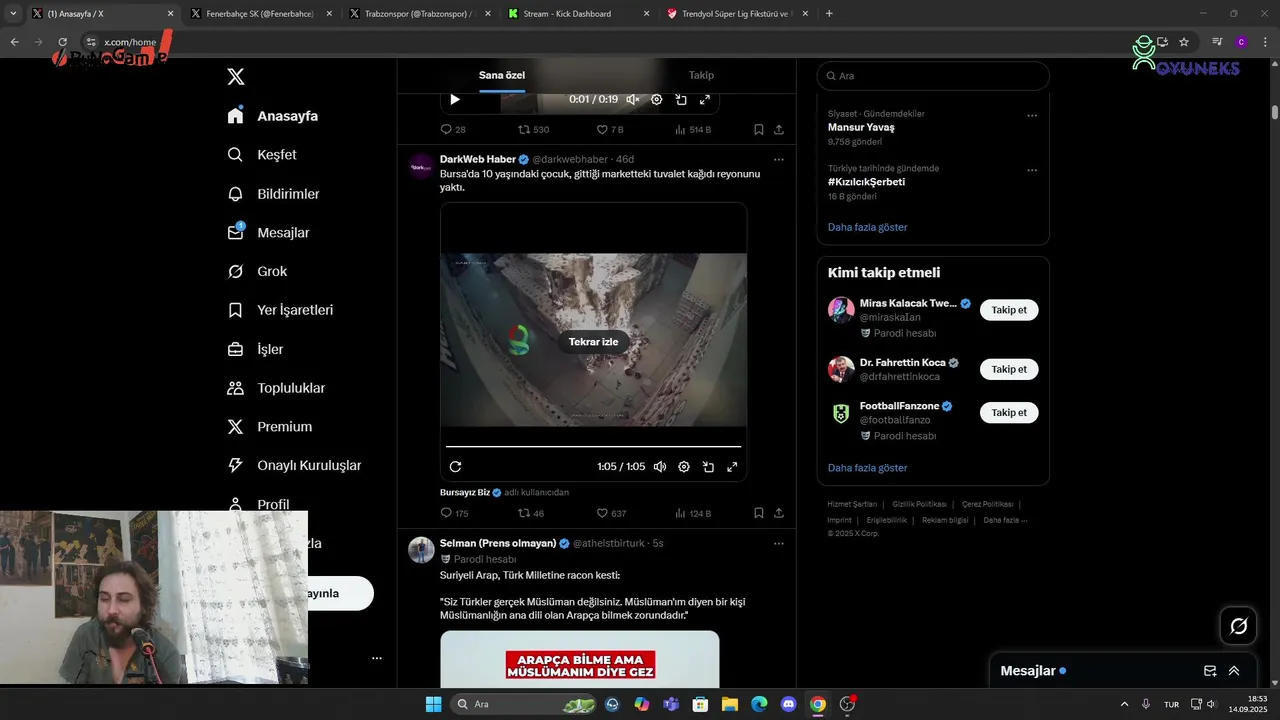Open Mansur Yavaş trend options
1280x720 pixels.
pos(1032,115)
